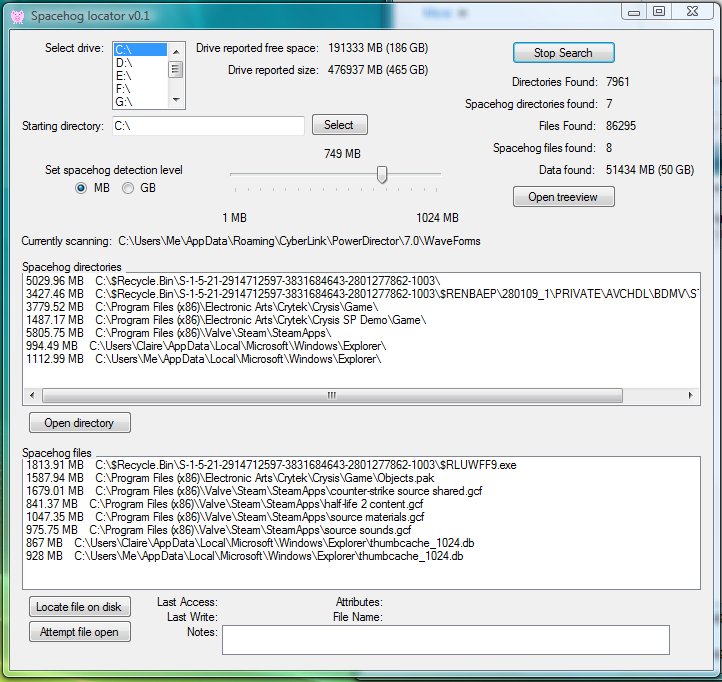The width and height of the screenshot is (722, 682).
Task: Select the MB detection unit radio button
Action: 82,188
